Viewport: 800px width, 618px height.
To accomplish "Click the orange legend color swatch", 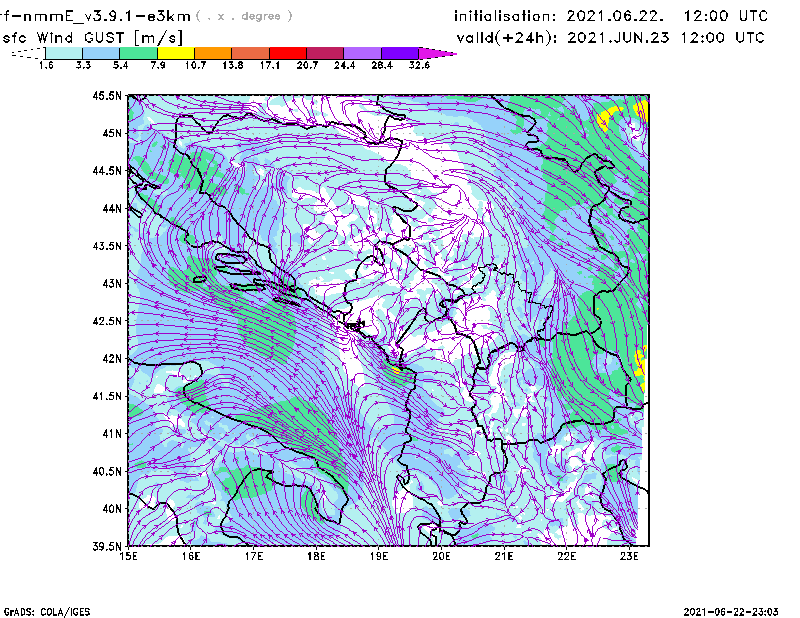I will [x=213, y=53].
